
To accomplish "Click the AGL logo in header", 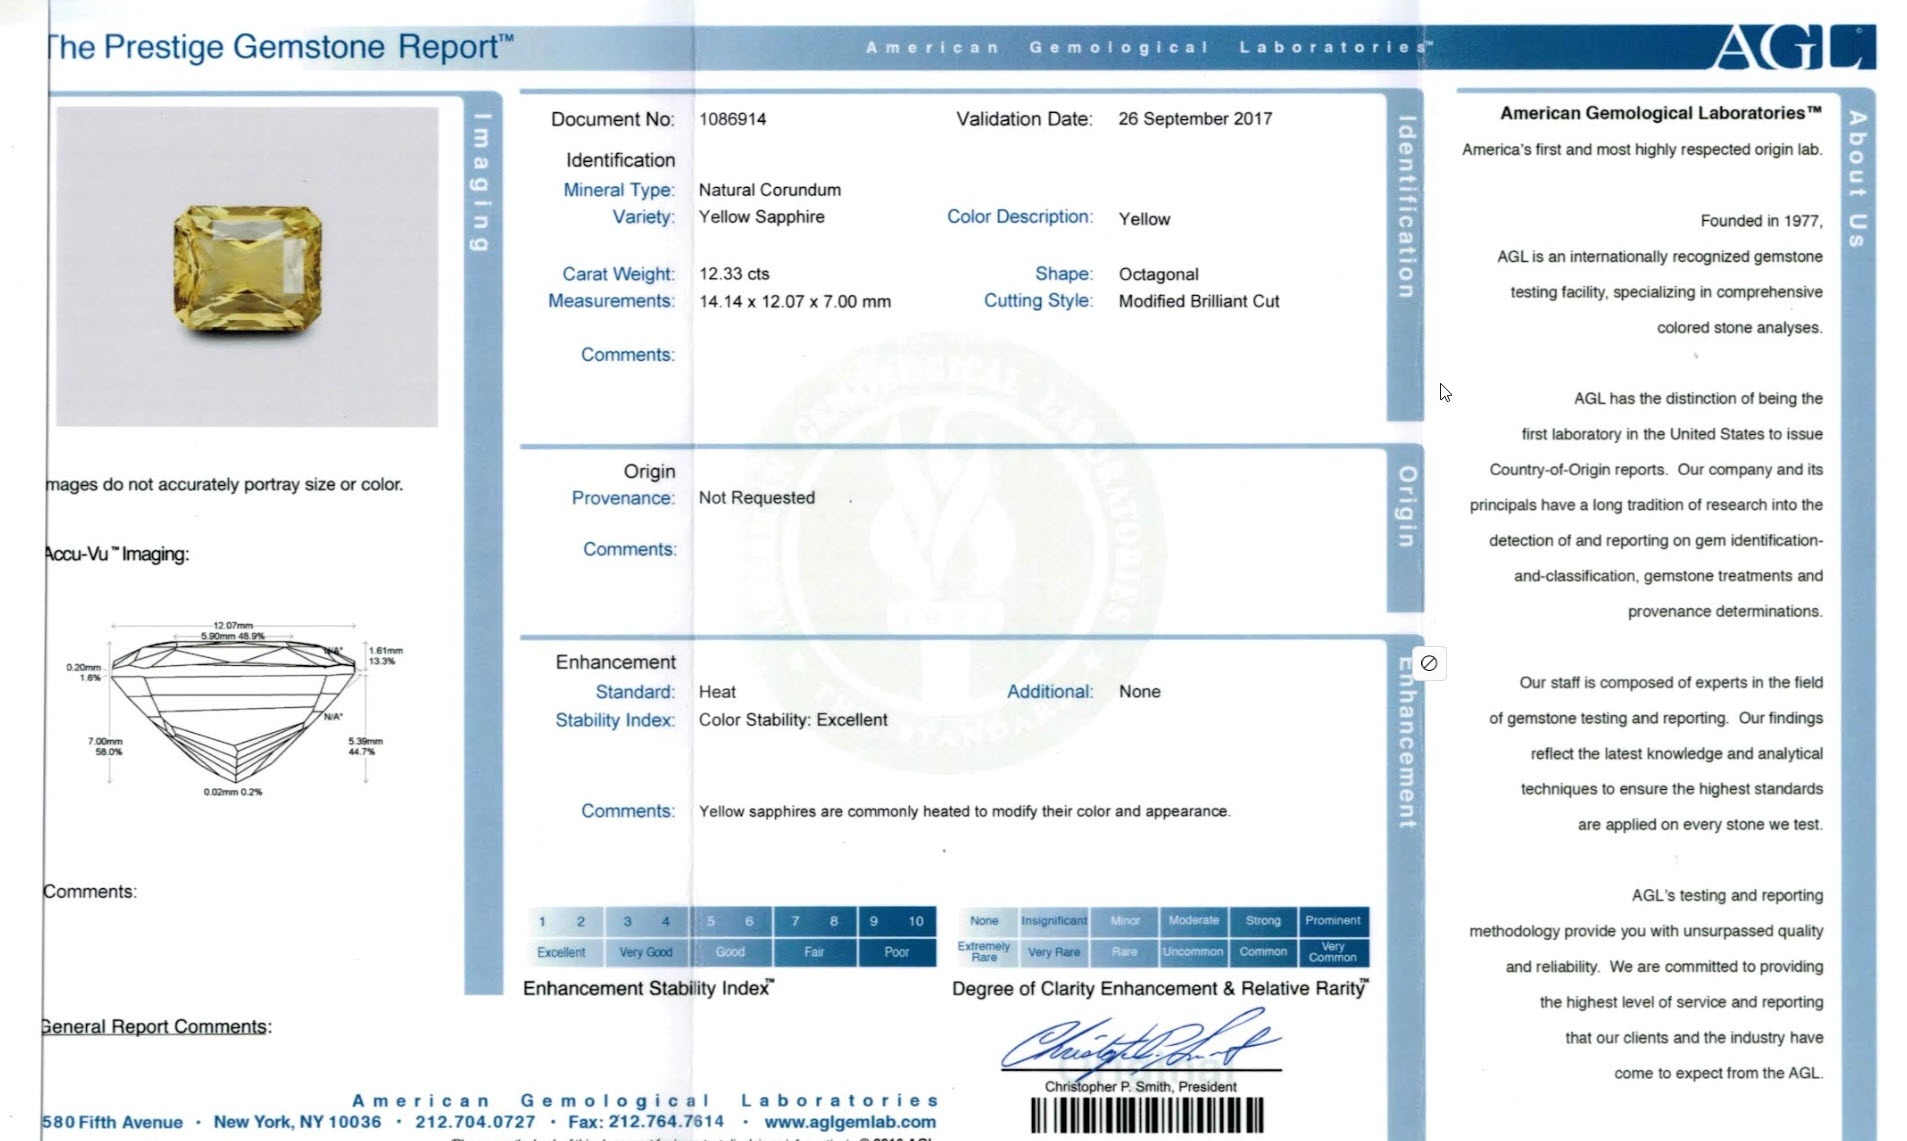I will 1792,47.
